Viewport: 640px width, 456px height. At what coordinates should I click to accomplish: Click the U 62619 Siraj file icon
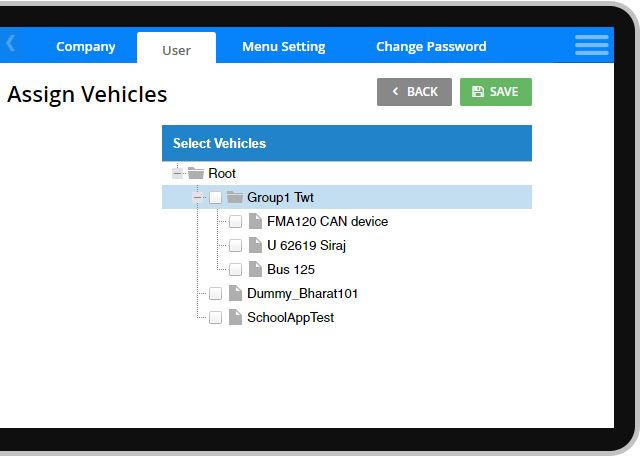tap(255, 245)
